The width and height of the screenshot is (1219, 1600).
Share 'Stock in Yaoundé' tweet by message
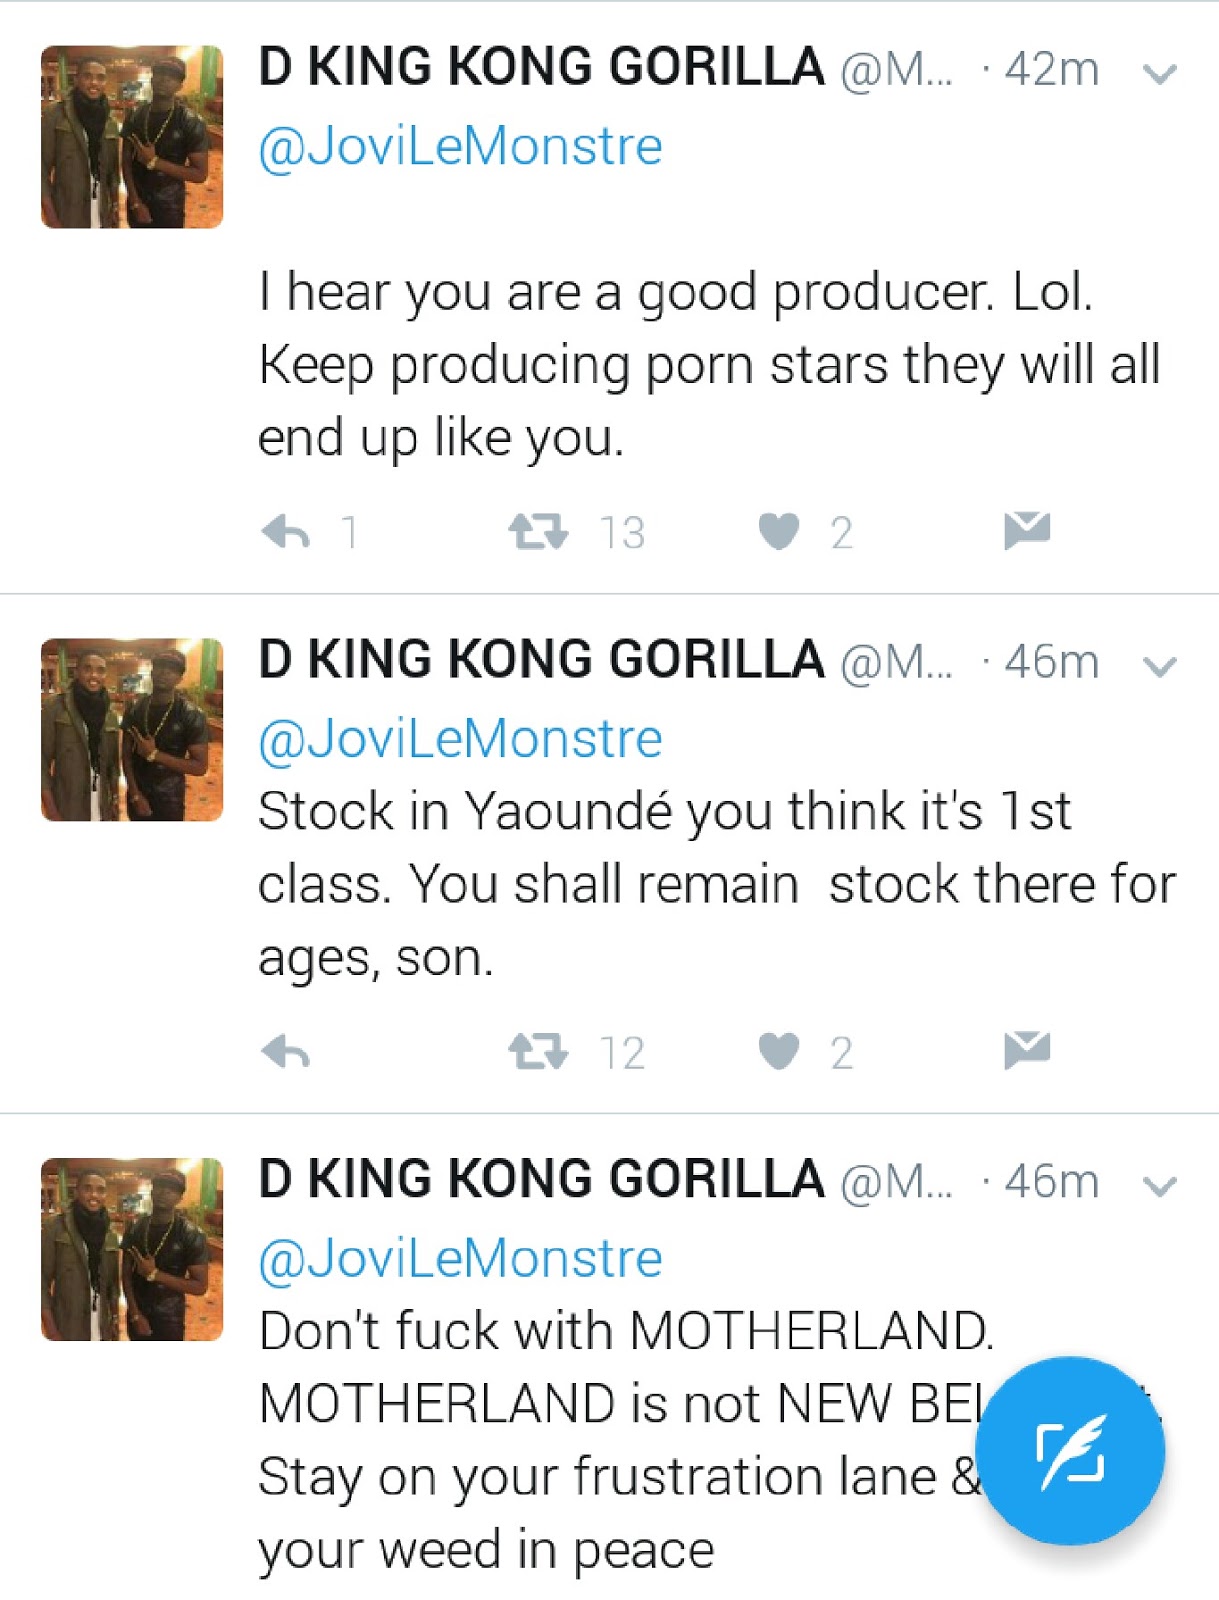[1027, 1049]
